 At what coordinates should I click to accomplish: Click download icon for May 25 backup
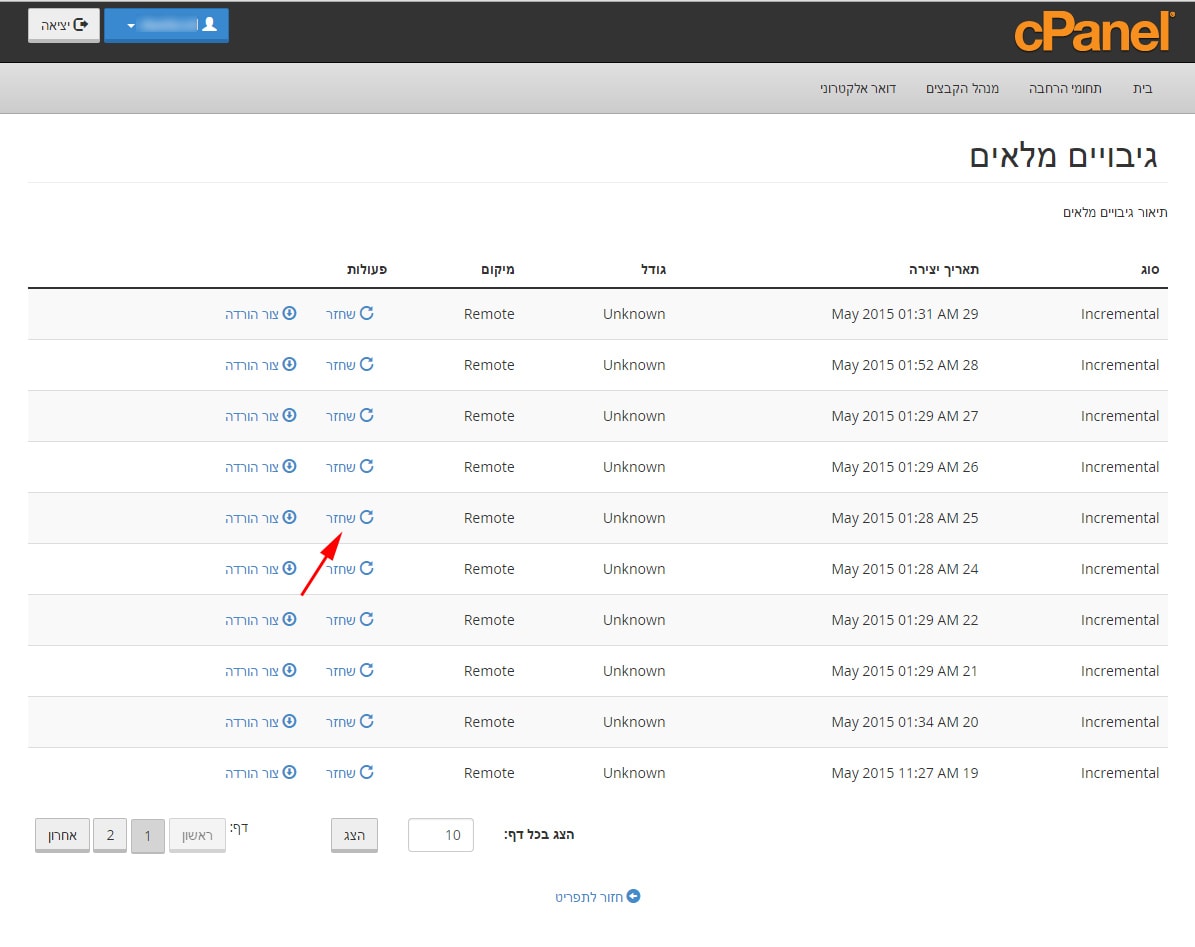click(290, 517)
